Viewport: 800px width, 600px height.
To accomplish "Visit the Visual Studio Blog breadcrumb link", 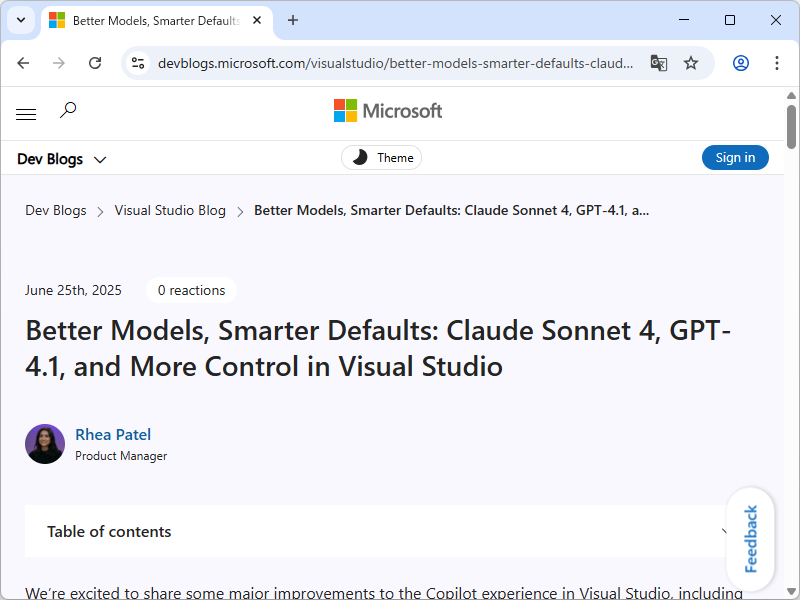I will pyautogui.click(x=170, y=210).
